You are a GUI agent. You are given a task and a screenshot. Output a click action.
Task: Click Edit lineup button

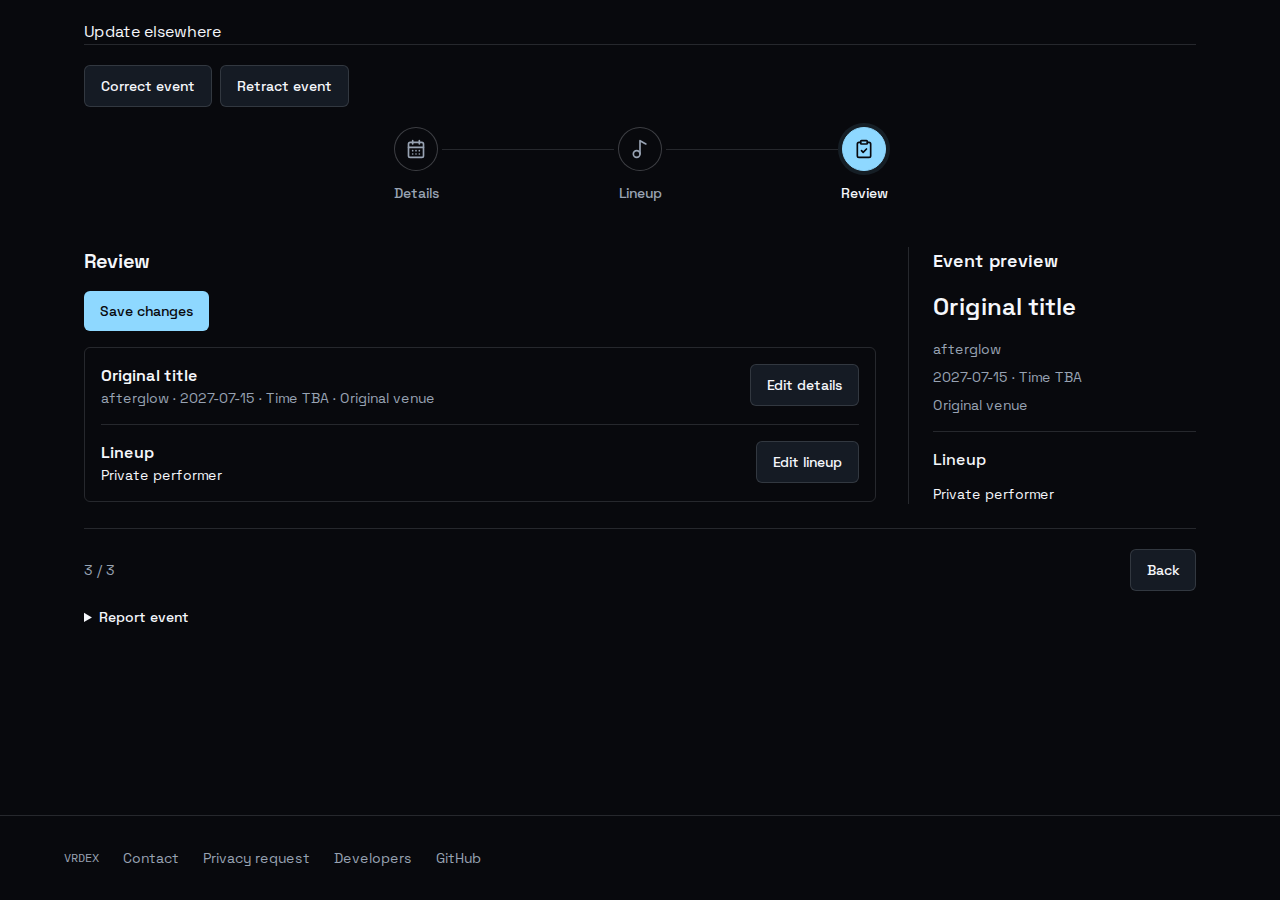(x=807, y=462)
